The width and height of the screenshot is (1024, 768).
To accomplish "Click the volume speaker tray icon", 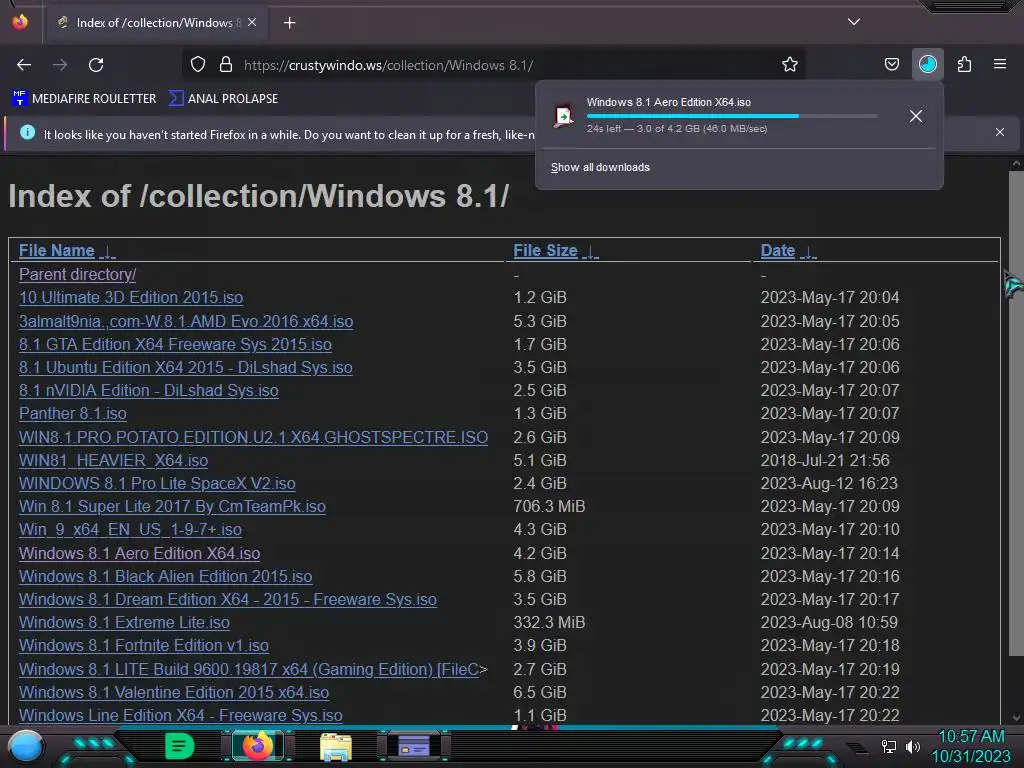I will pos(912,746).
